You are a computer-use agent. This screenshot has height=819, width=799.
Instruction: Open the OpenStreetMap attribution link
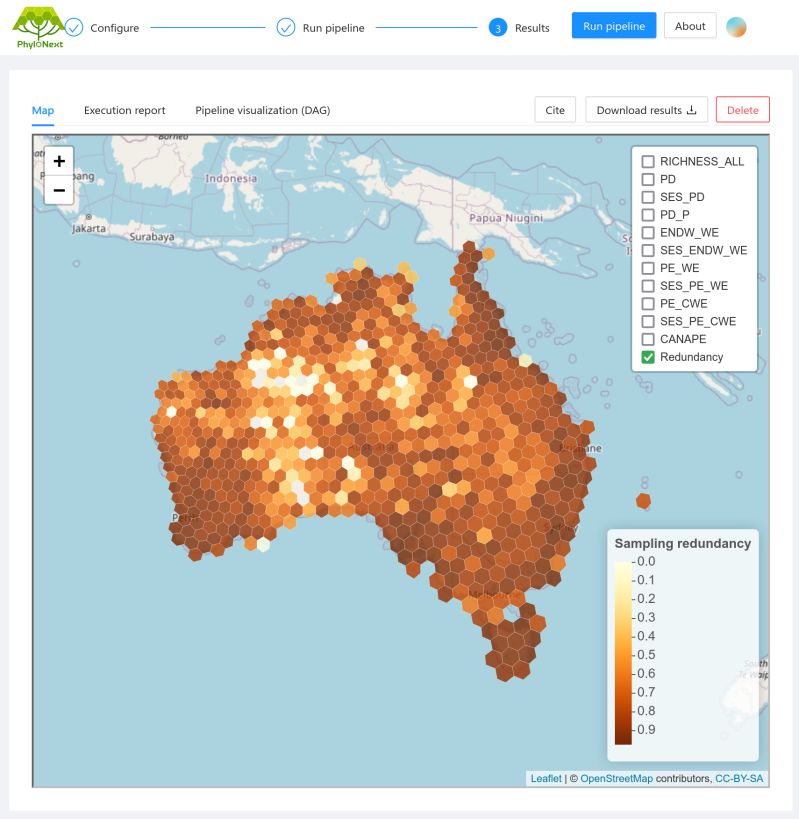point(616,778)
